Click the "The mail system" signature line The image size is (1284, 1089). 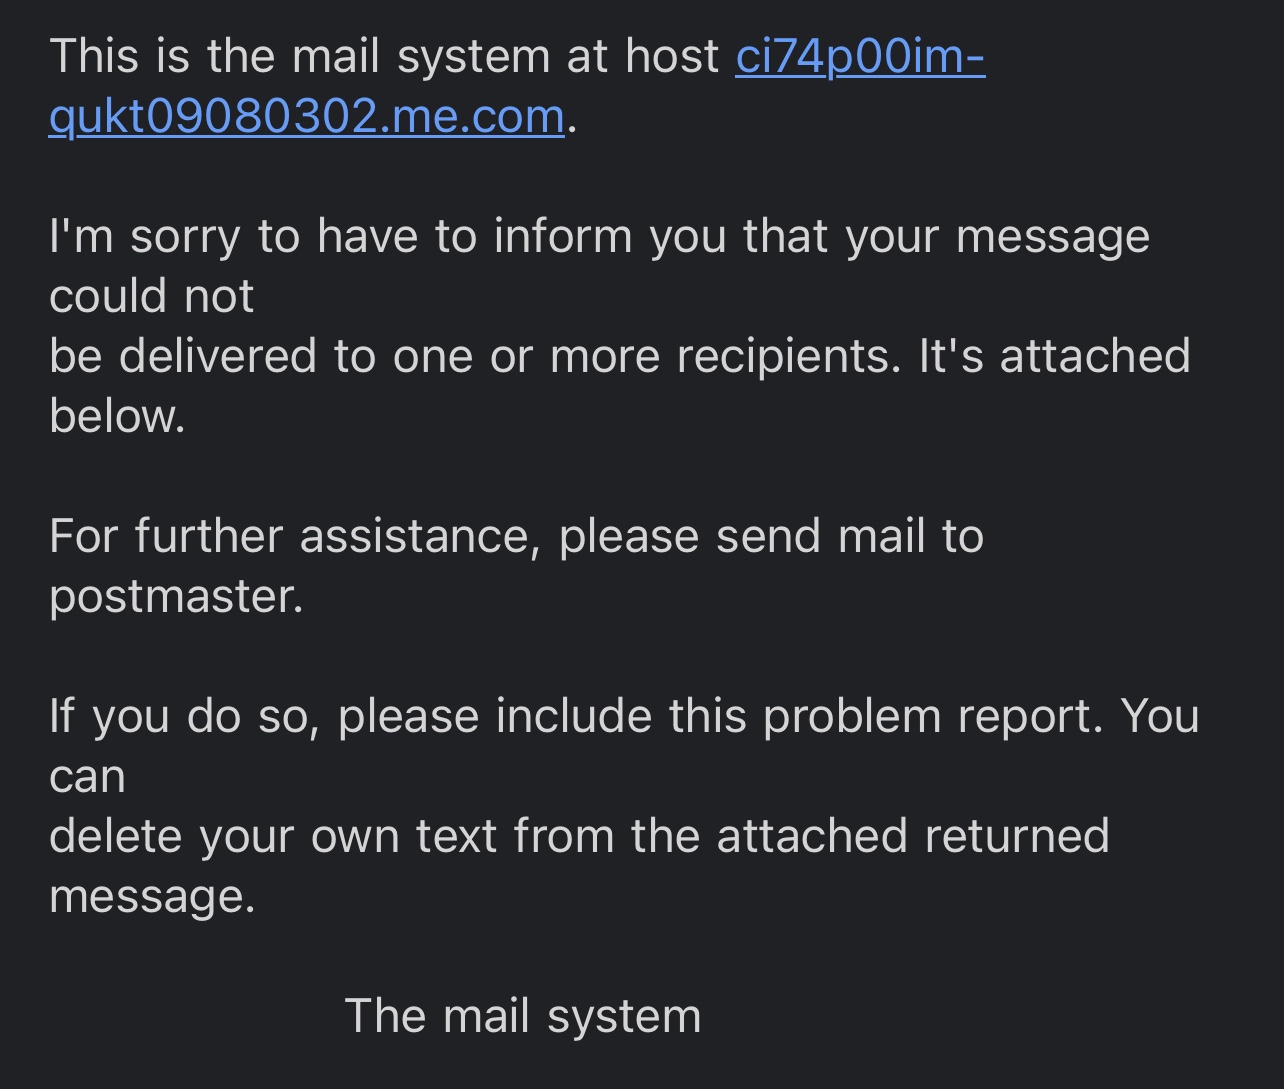pos(522,1016)
